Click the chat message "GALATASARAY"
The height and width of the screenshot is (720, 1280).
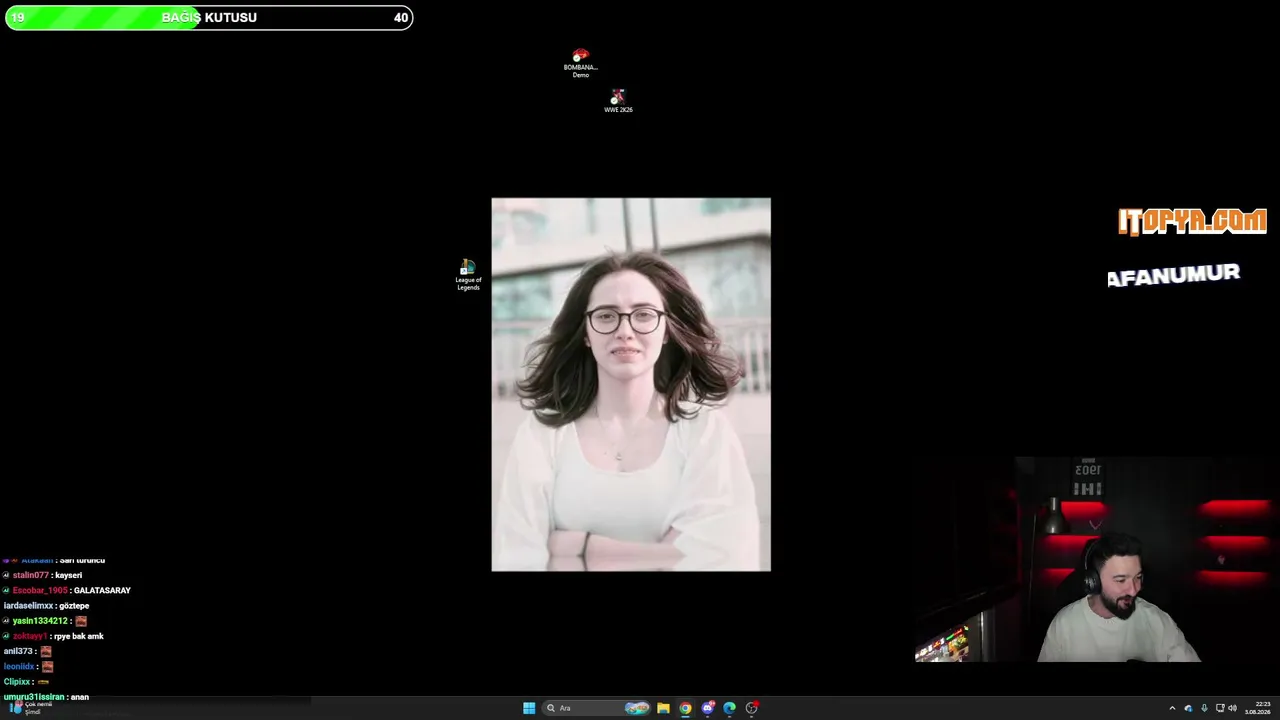click(102, 590)
